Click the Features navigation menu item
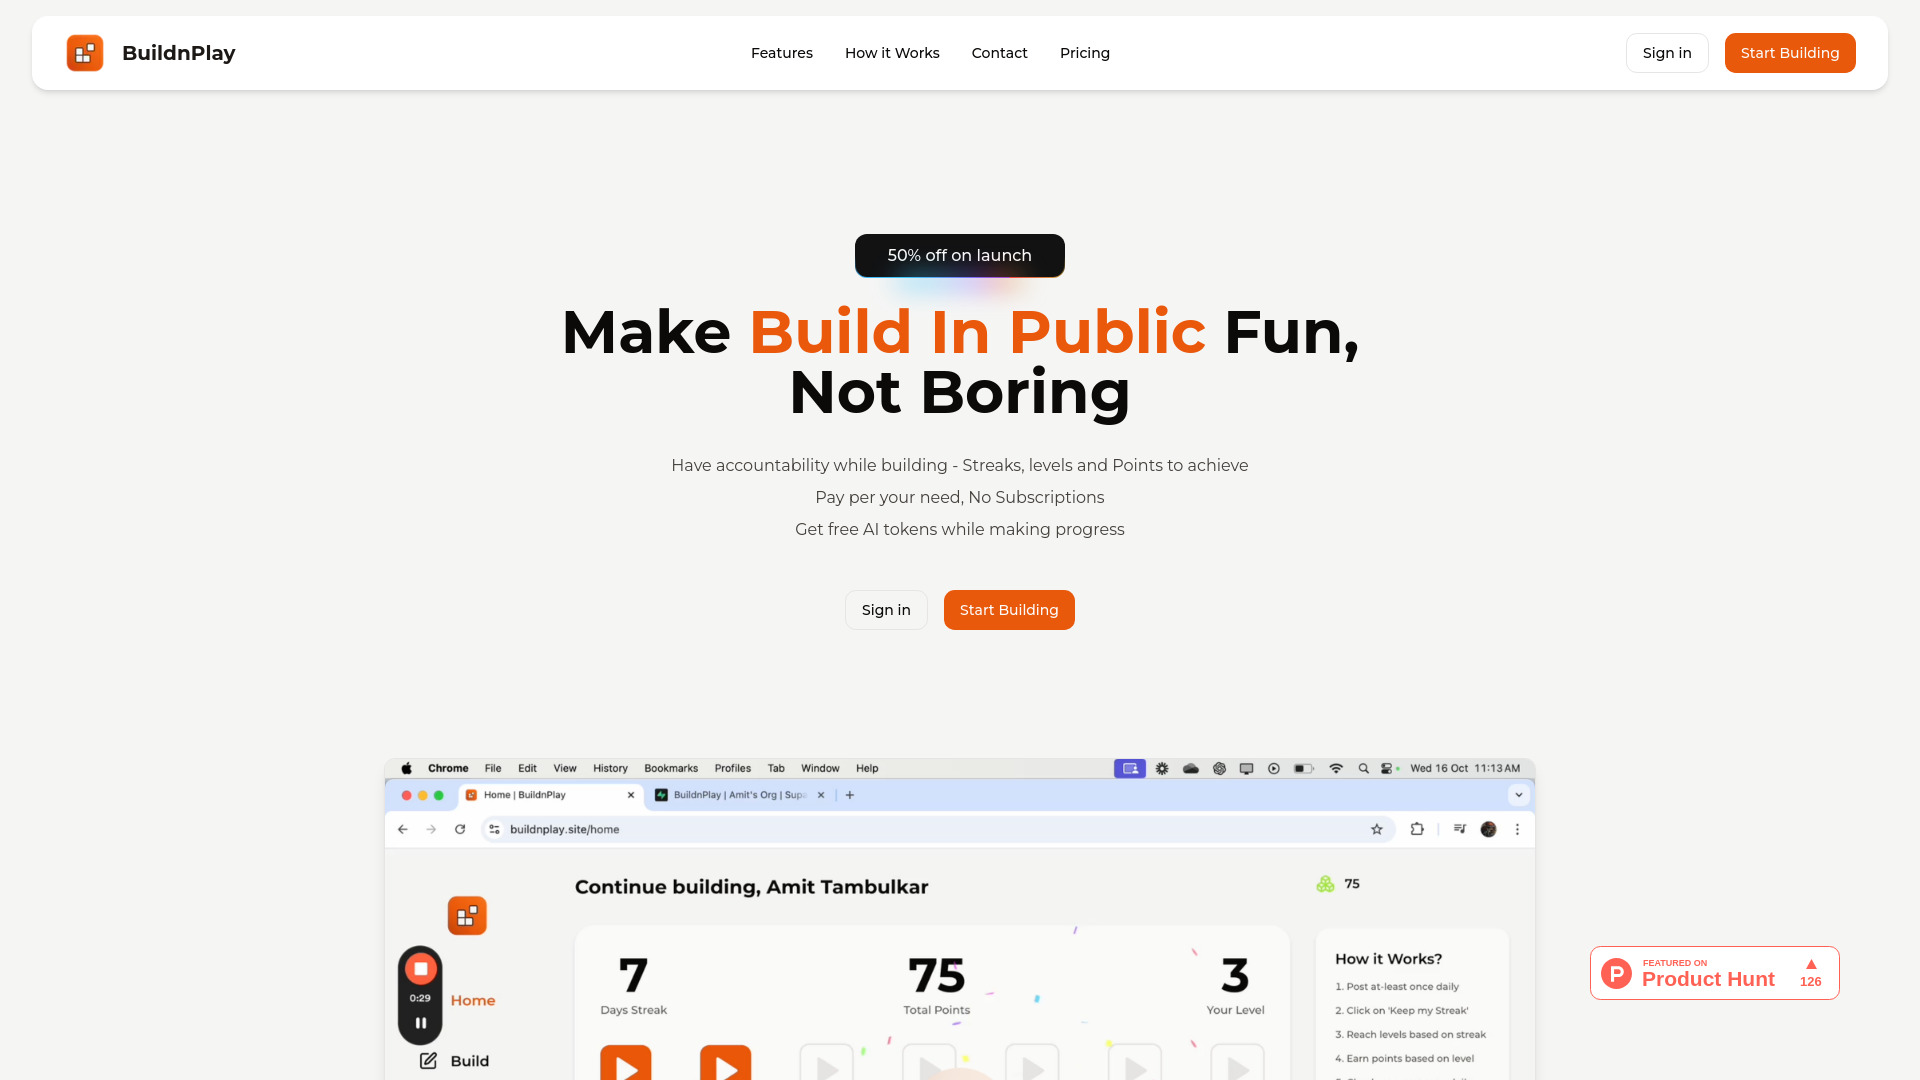Viewport: 1920px width, 1080px height. point(782,53)
